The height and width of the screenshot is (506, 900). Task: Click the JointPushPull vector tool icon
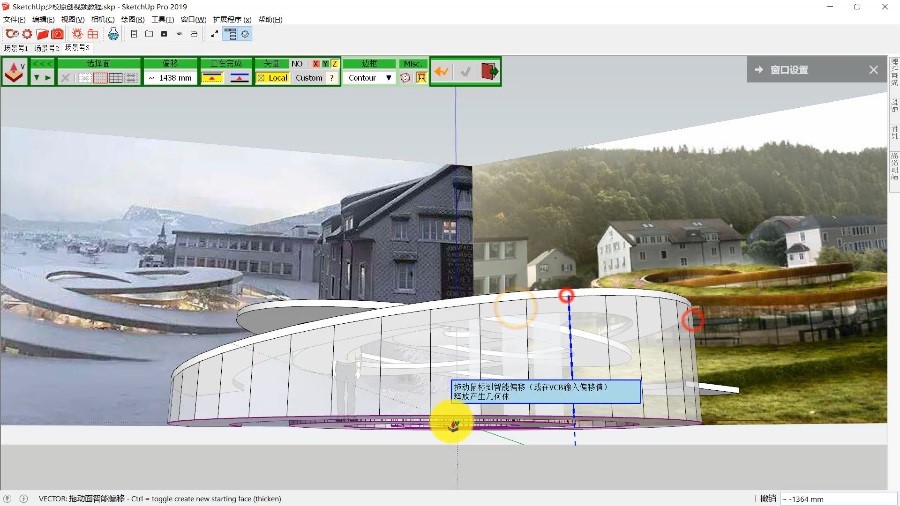pyautogui.click(x=14, y=72)
